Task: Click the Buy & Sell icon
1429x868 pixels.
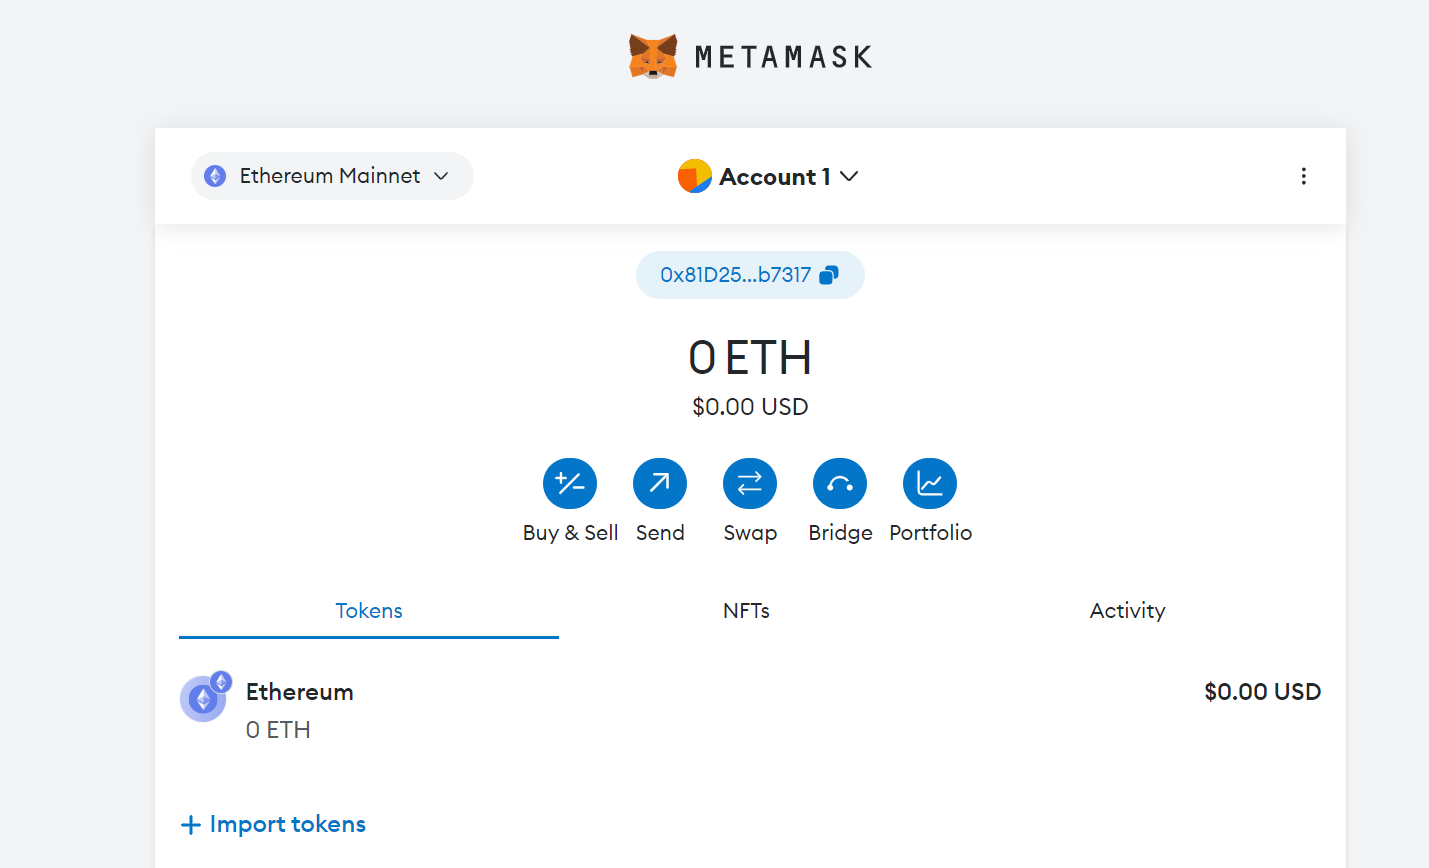Action: [570, 484]
